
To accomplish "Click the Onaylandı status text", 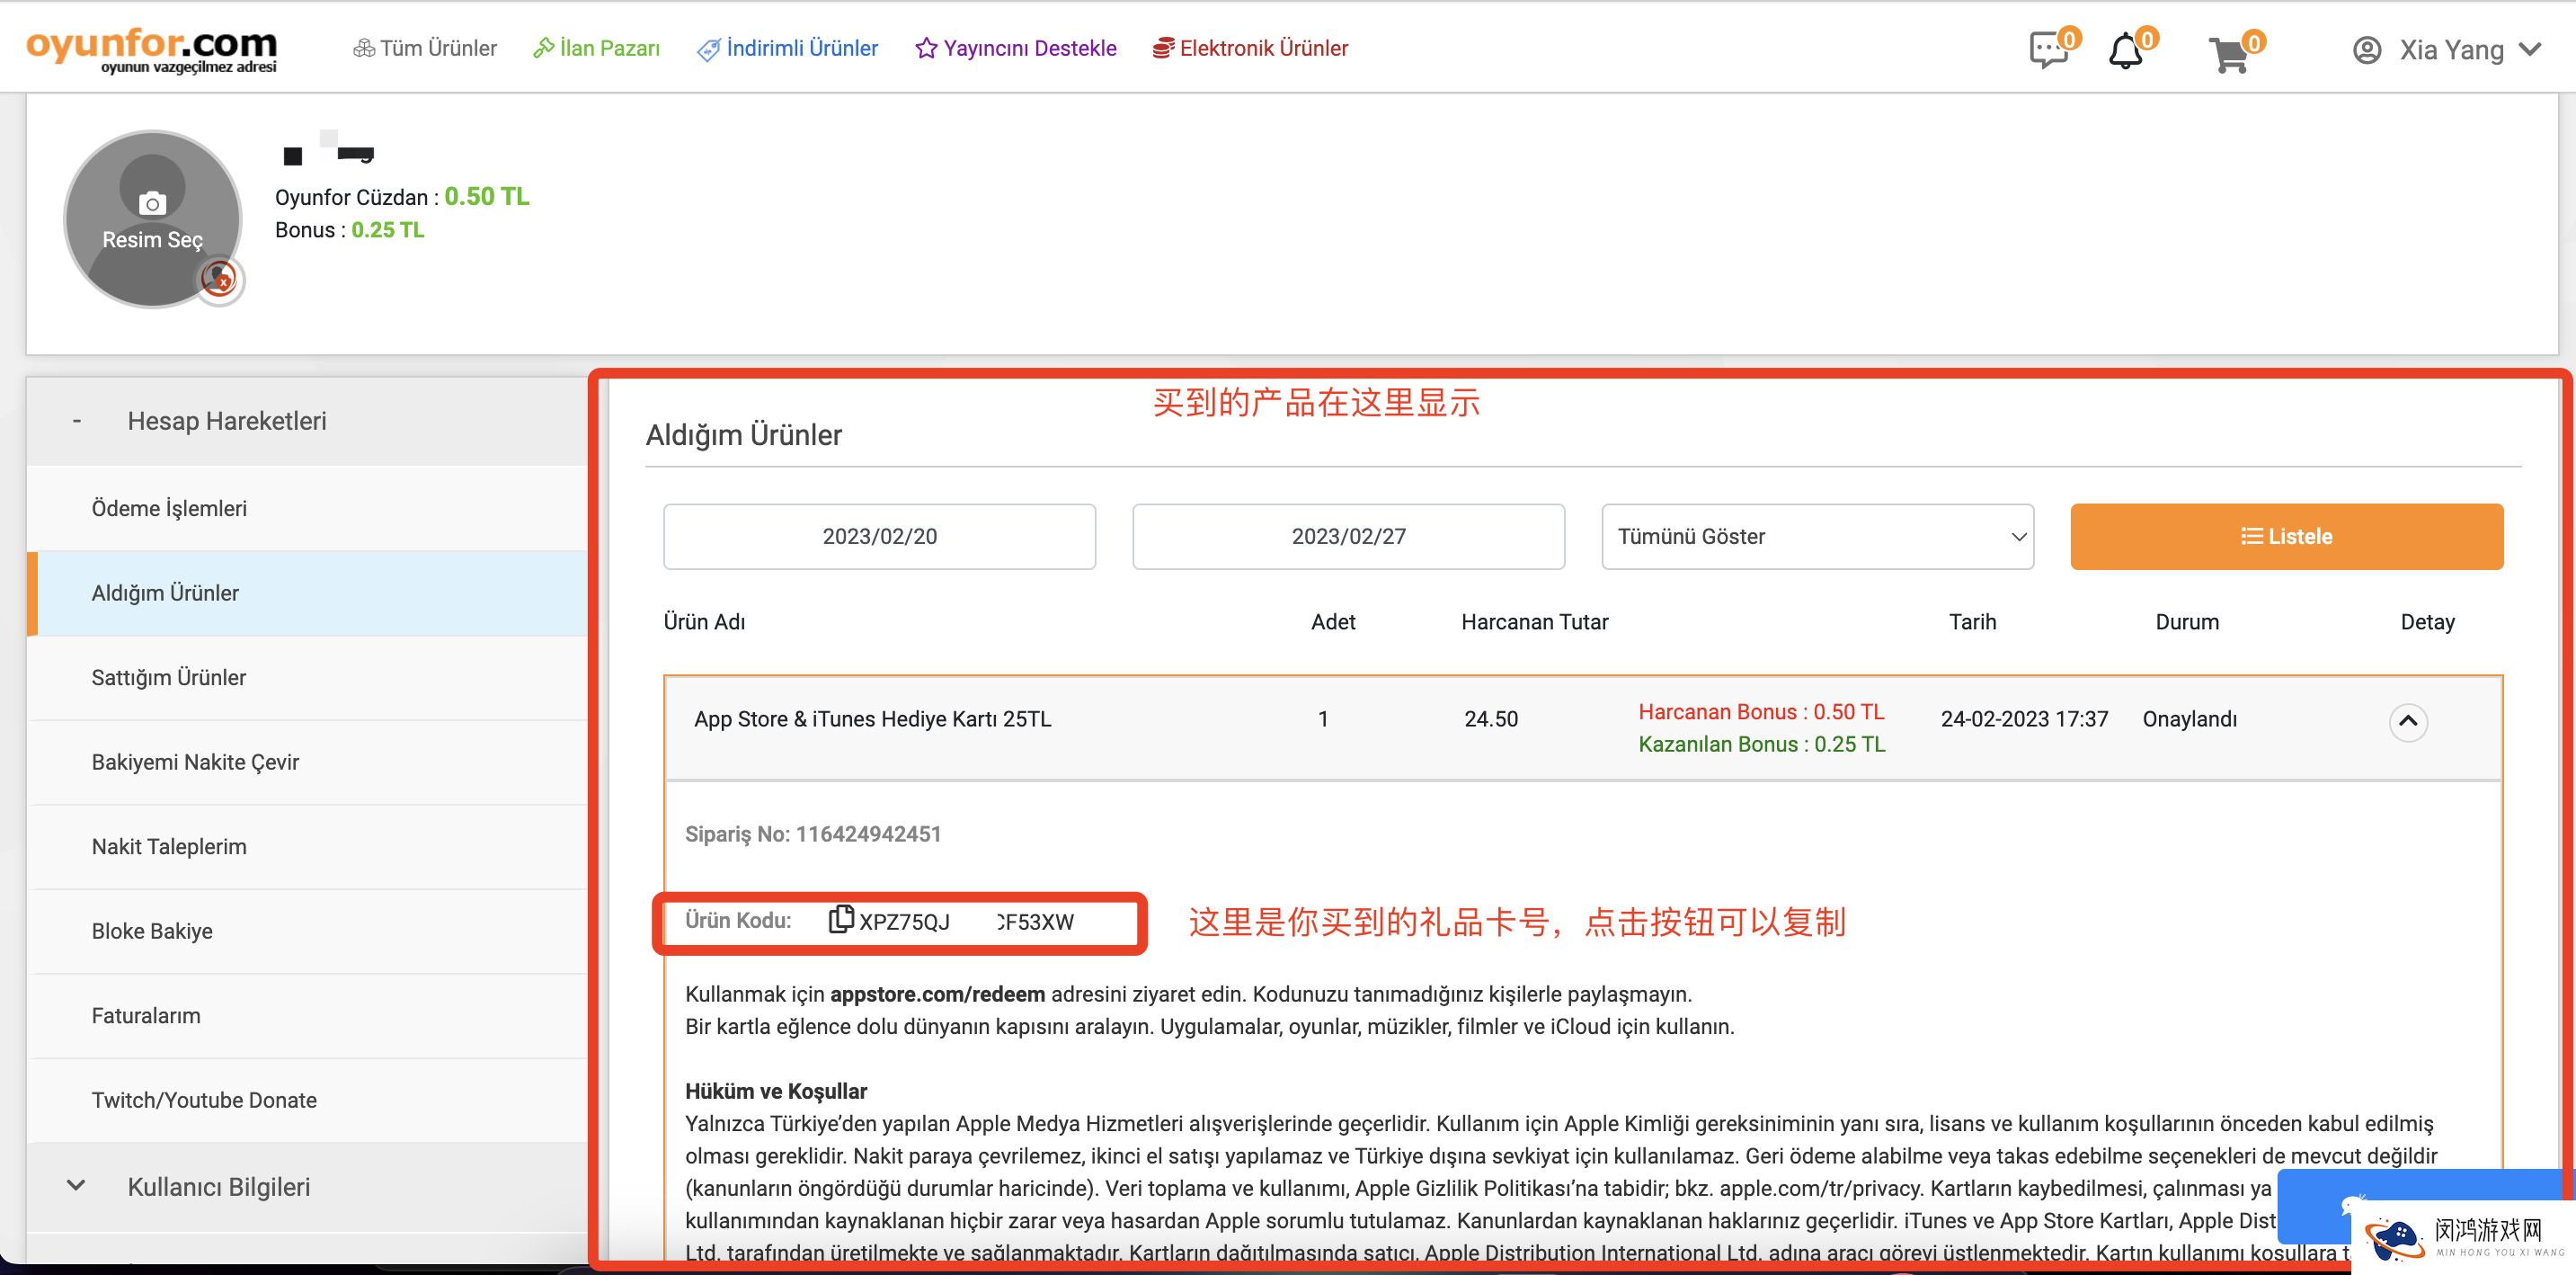I will coord(2189,719).
